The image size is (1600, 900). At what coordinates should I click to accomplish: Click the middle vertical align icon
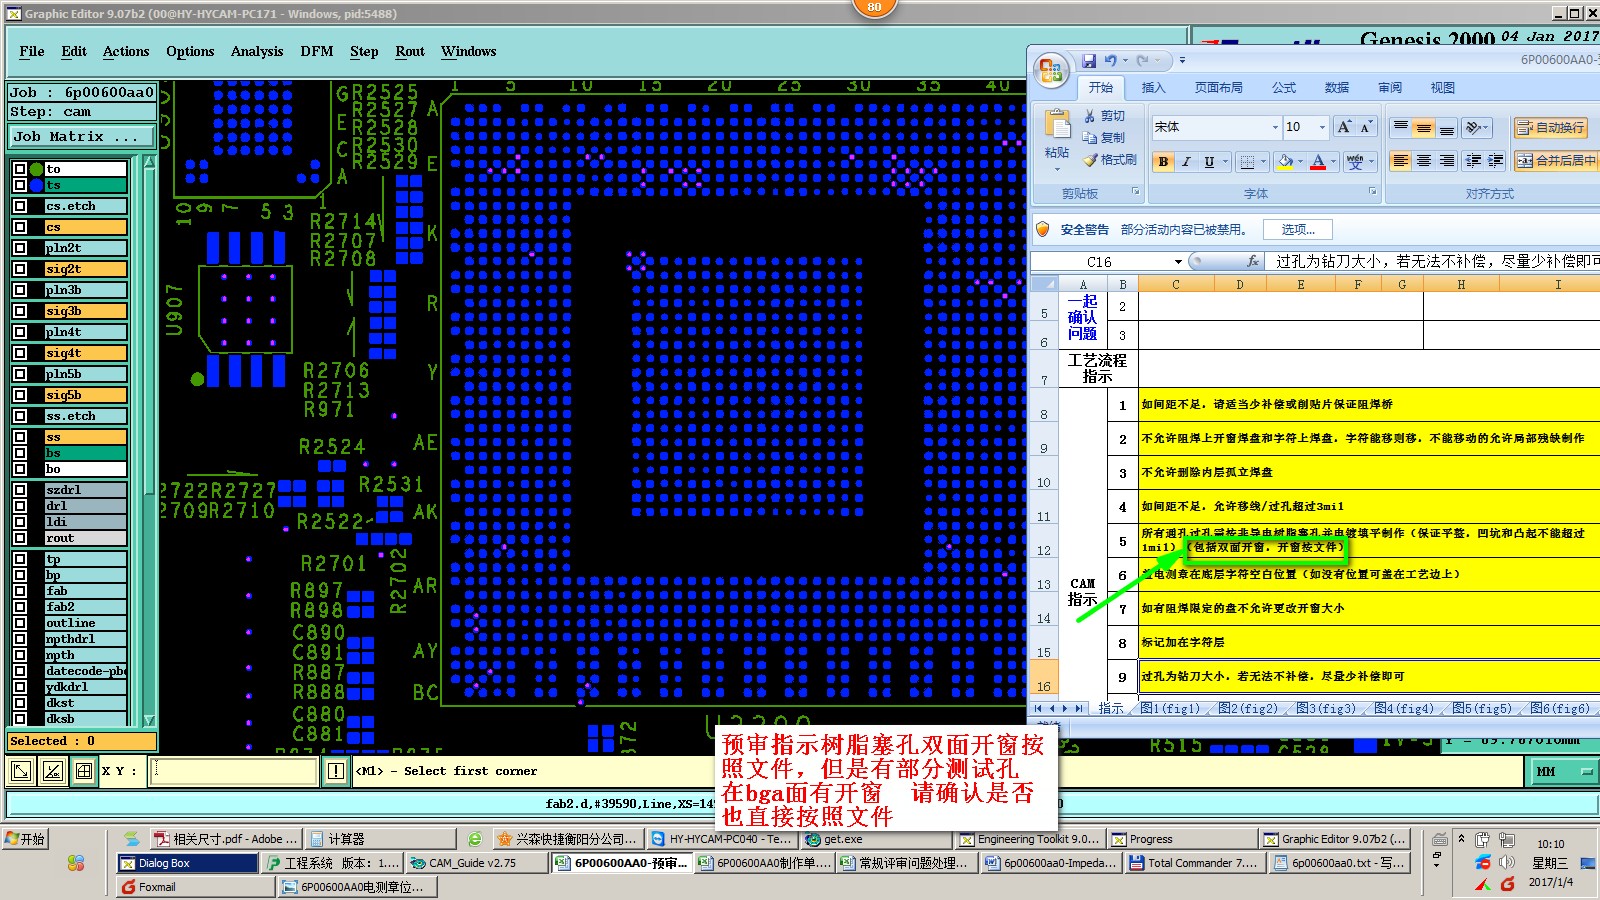click(x=1424, y=127)
